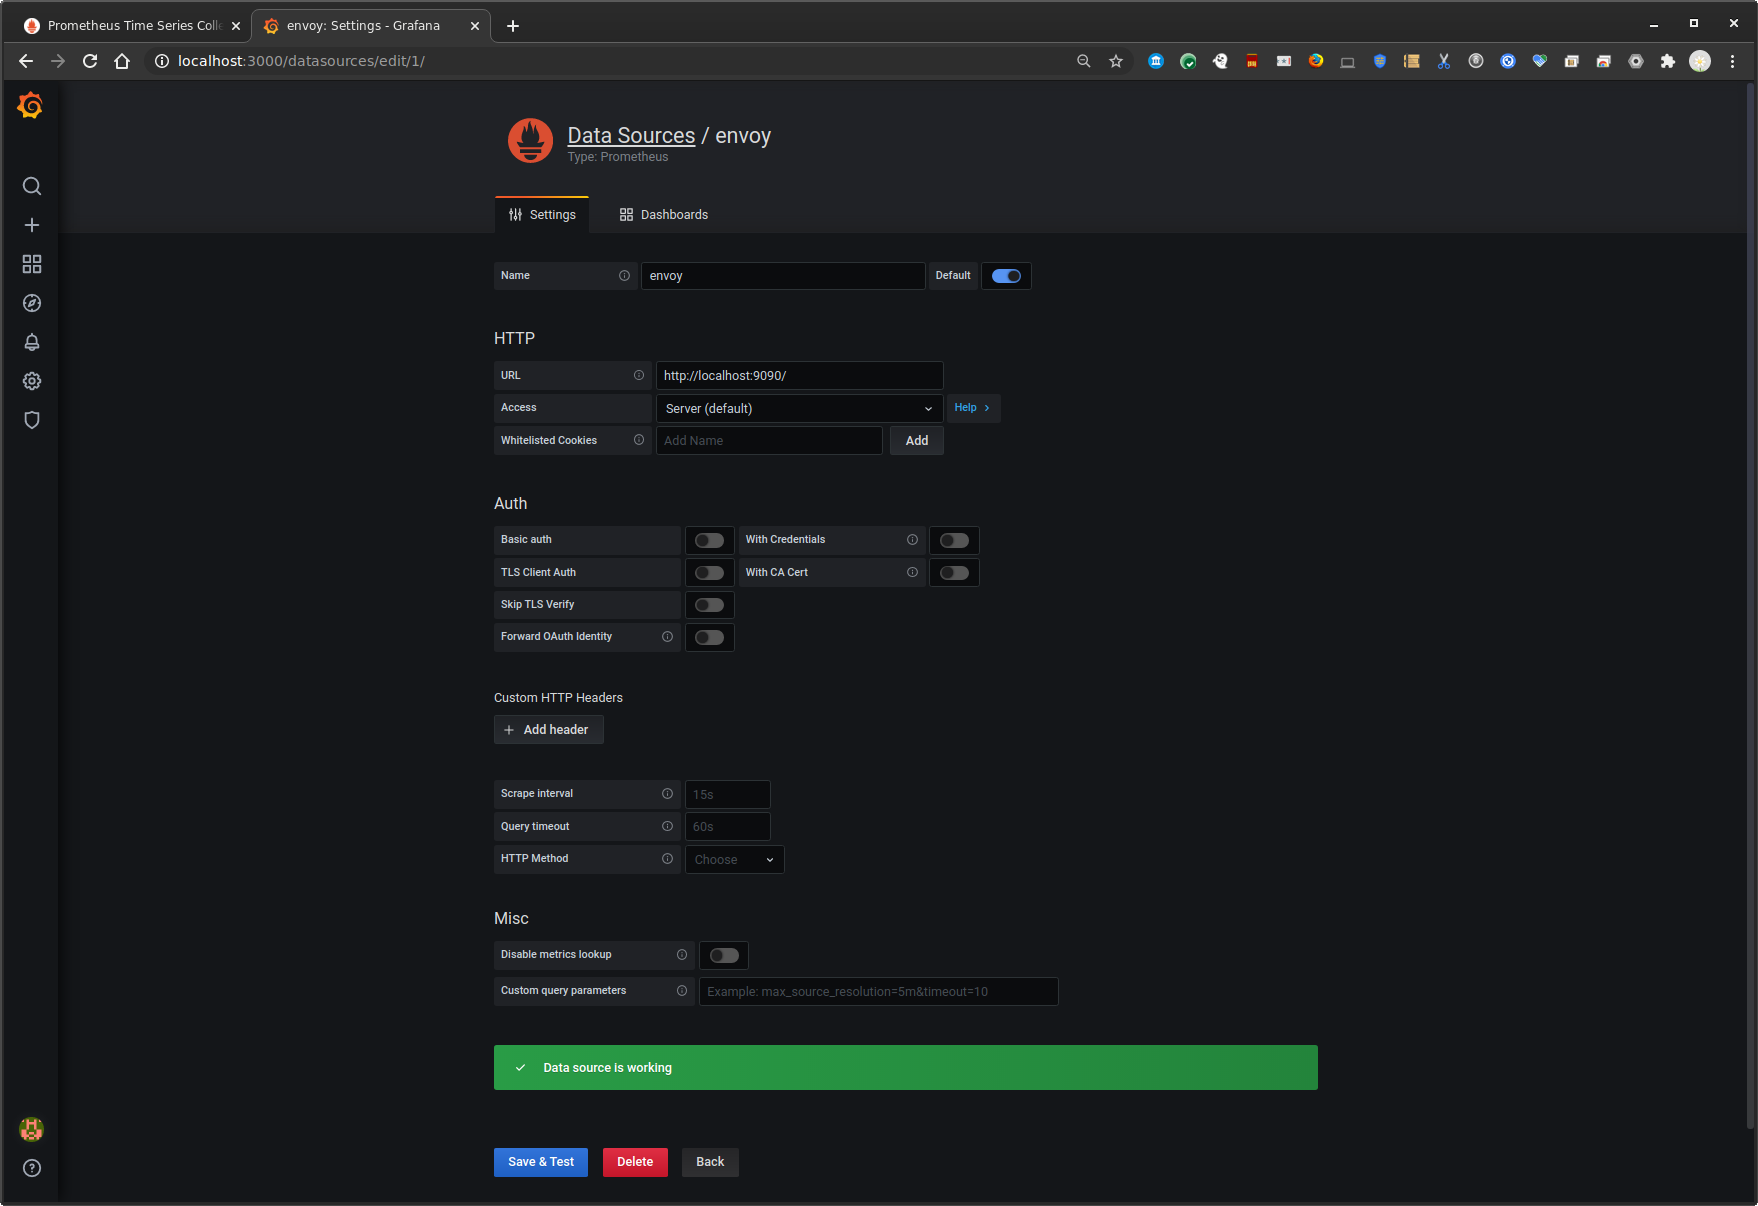
Task: Click the Scrape interval input field
Action: (x=728, y=795)
